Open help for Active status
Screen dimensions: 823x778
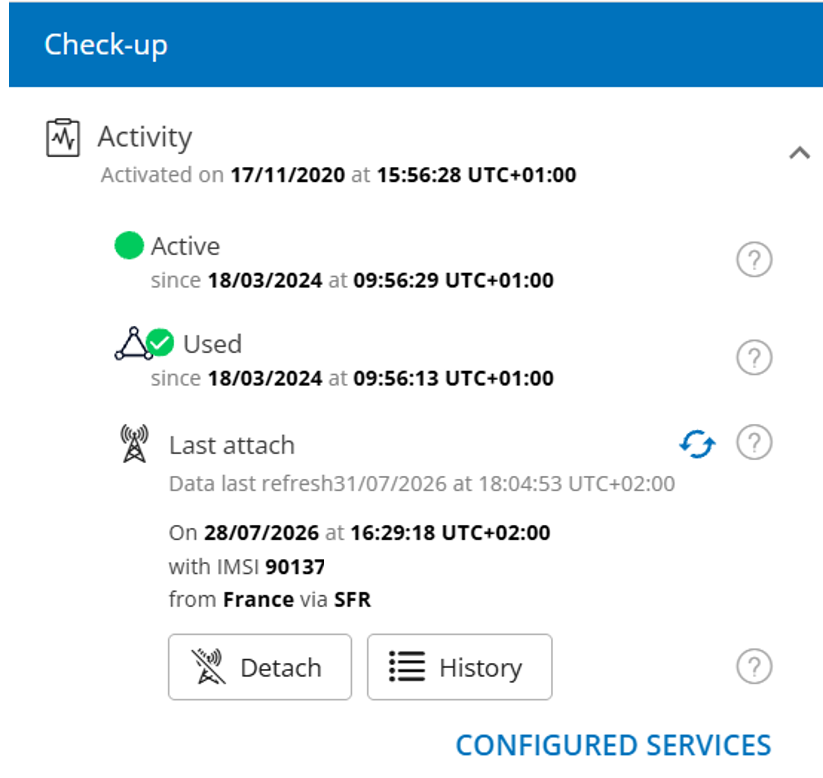coord(754,259)
